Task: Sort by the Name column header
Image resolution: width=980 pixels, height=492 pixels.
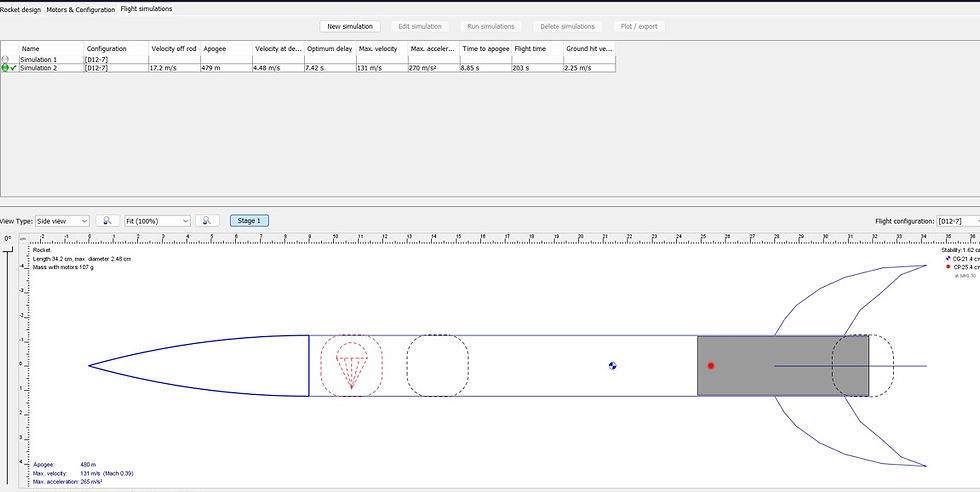Action: click(x=51, y=48)
